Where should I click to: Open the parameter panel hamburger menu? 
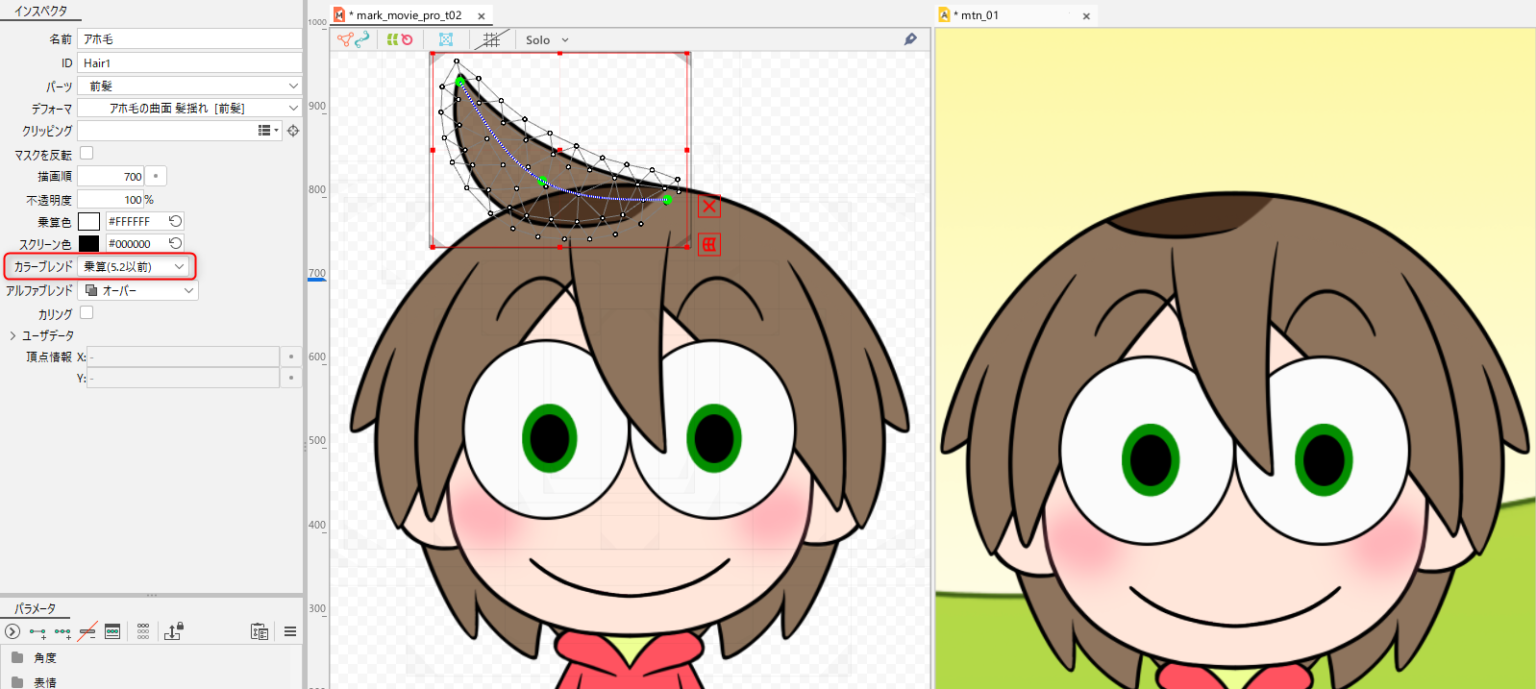click(x=290, y=631)
